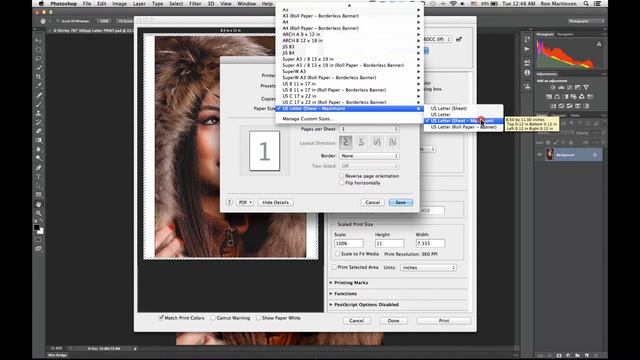Click the Width value field
640x360 pixels.
click(430, 243)
